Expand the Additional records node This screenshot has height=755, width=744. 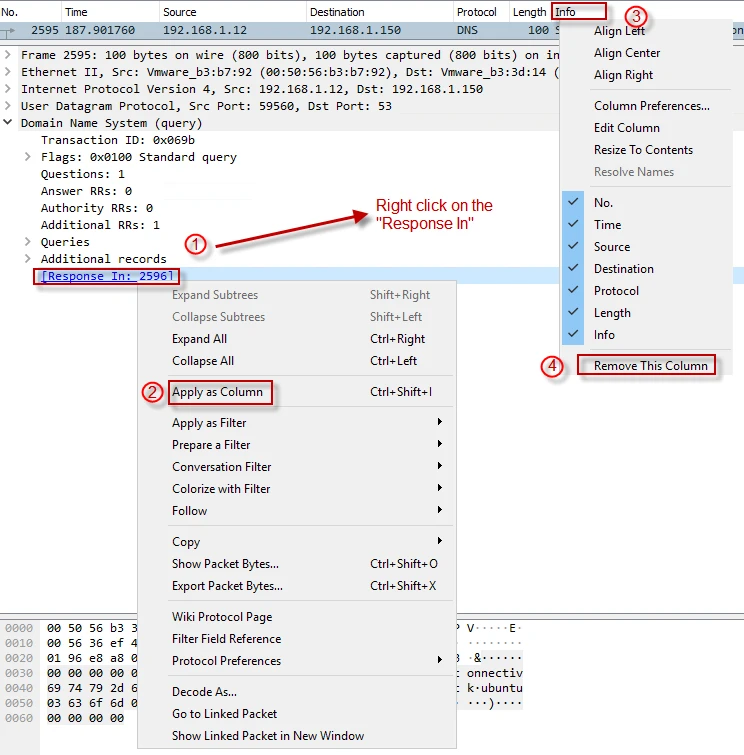click(28, 259)
